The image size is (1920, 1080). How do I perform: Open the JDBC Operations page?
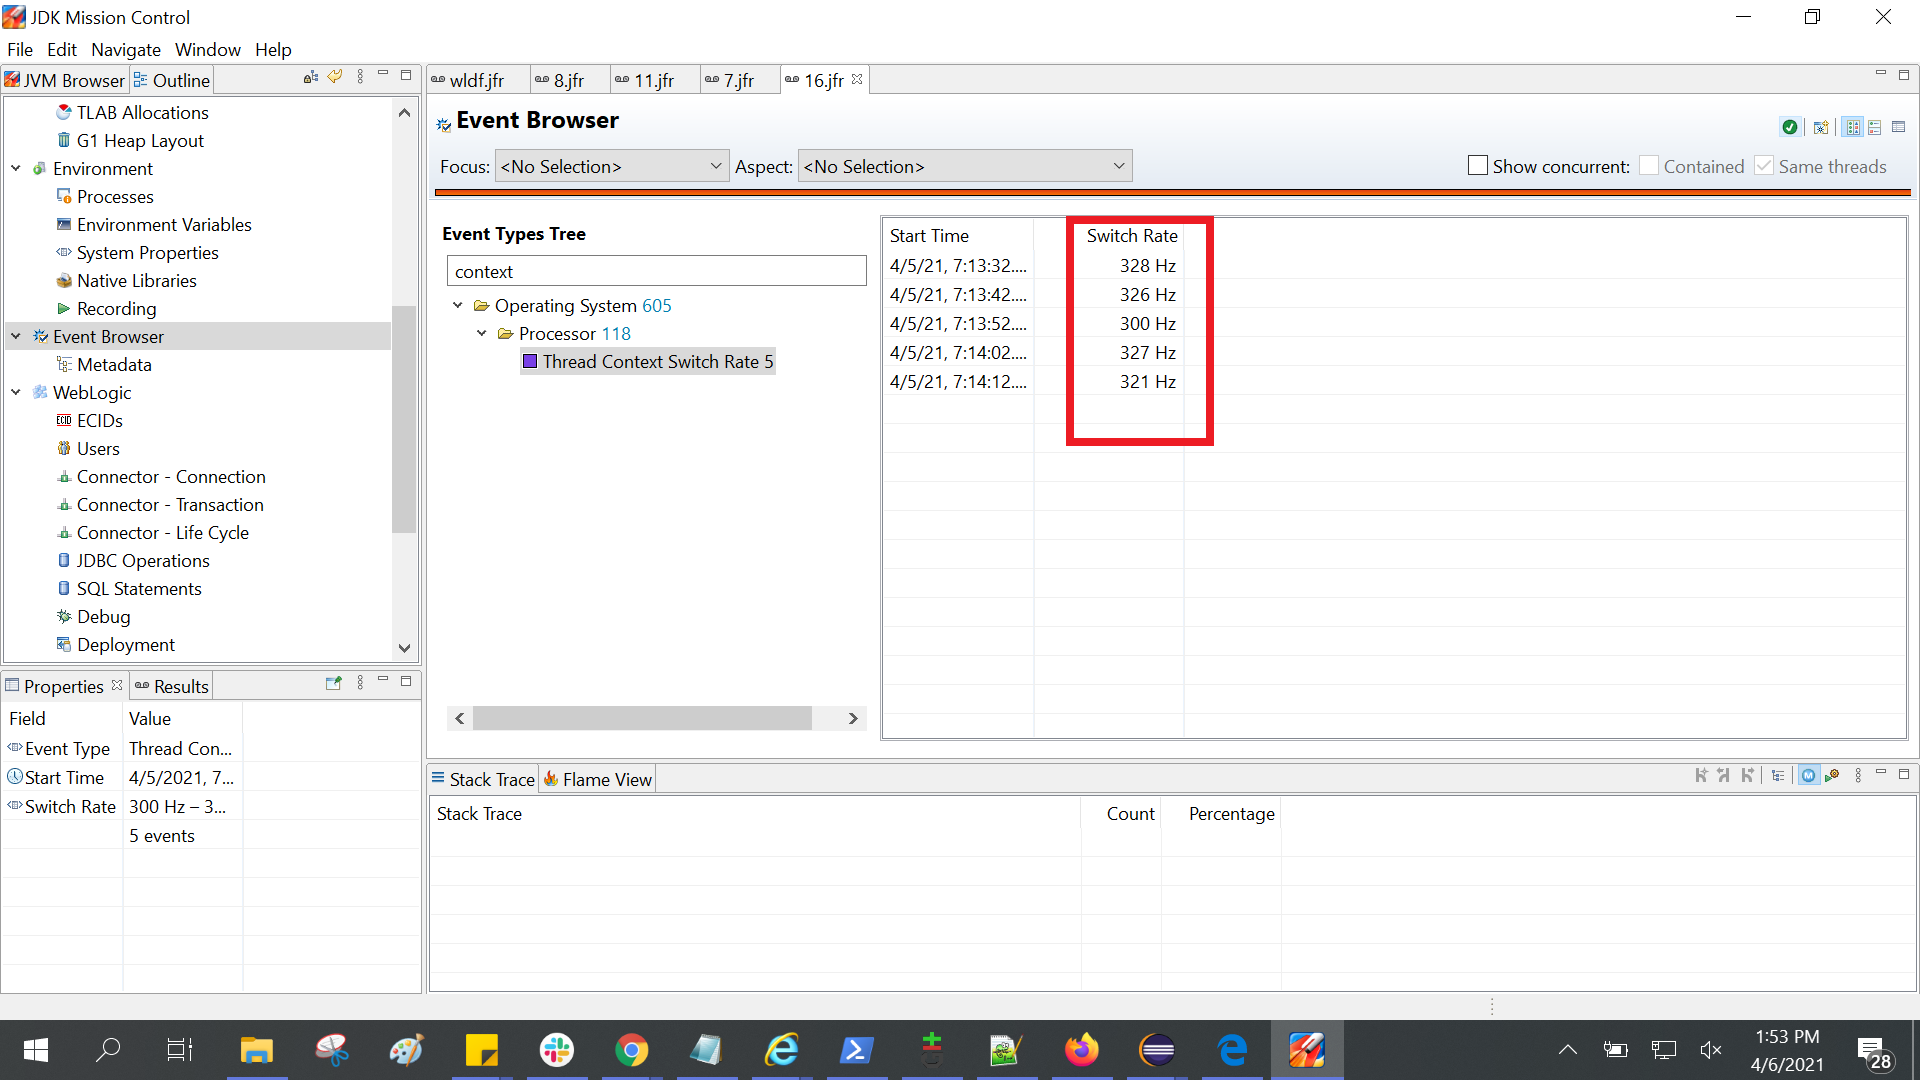coord(143,561)
